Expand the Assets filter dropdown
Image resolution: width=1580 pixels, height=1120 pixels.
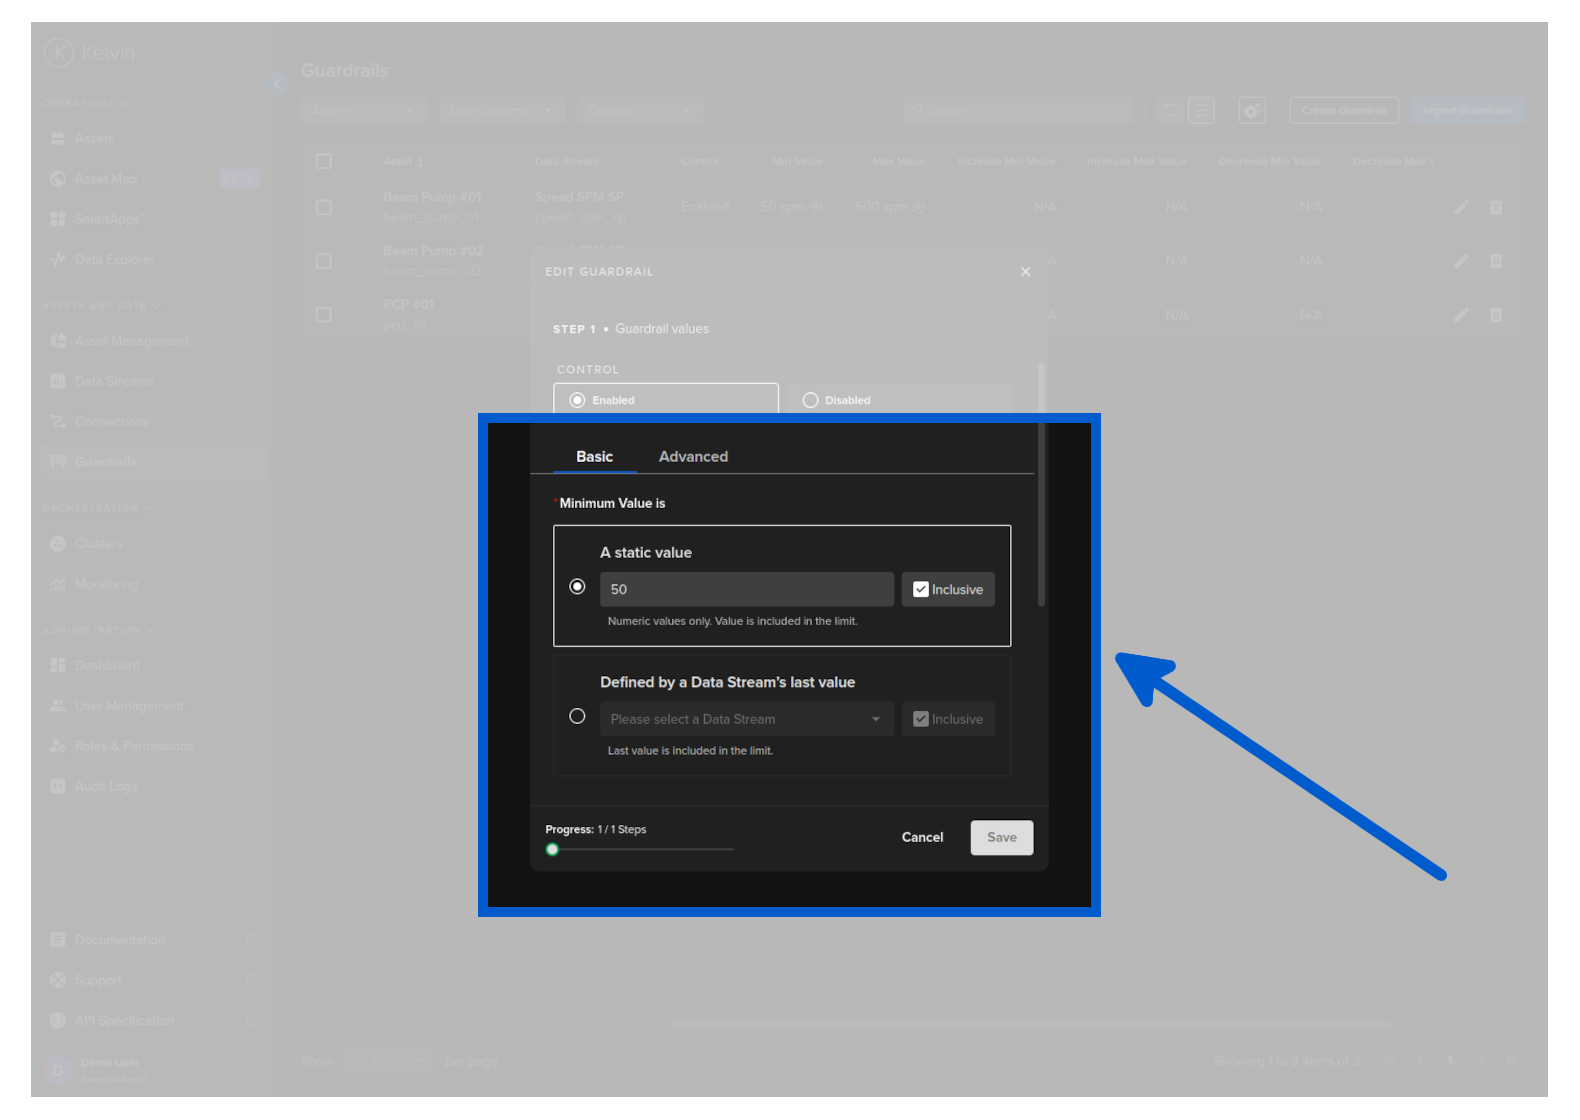point(363,111)
